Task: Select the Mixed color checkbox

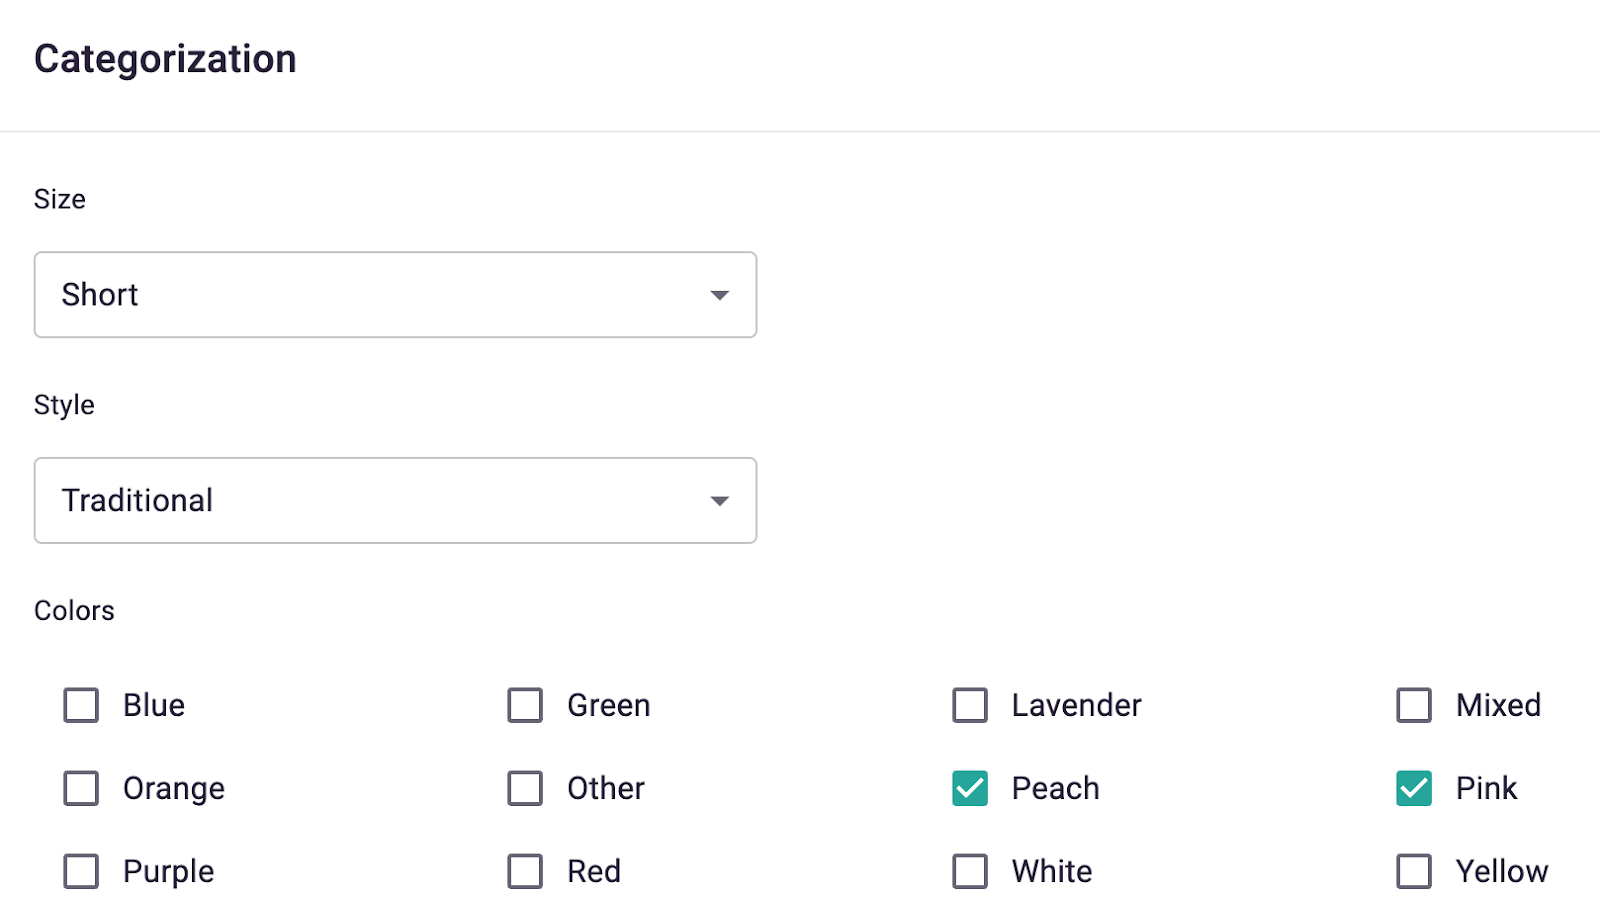Action: coord(1414,705)
